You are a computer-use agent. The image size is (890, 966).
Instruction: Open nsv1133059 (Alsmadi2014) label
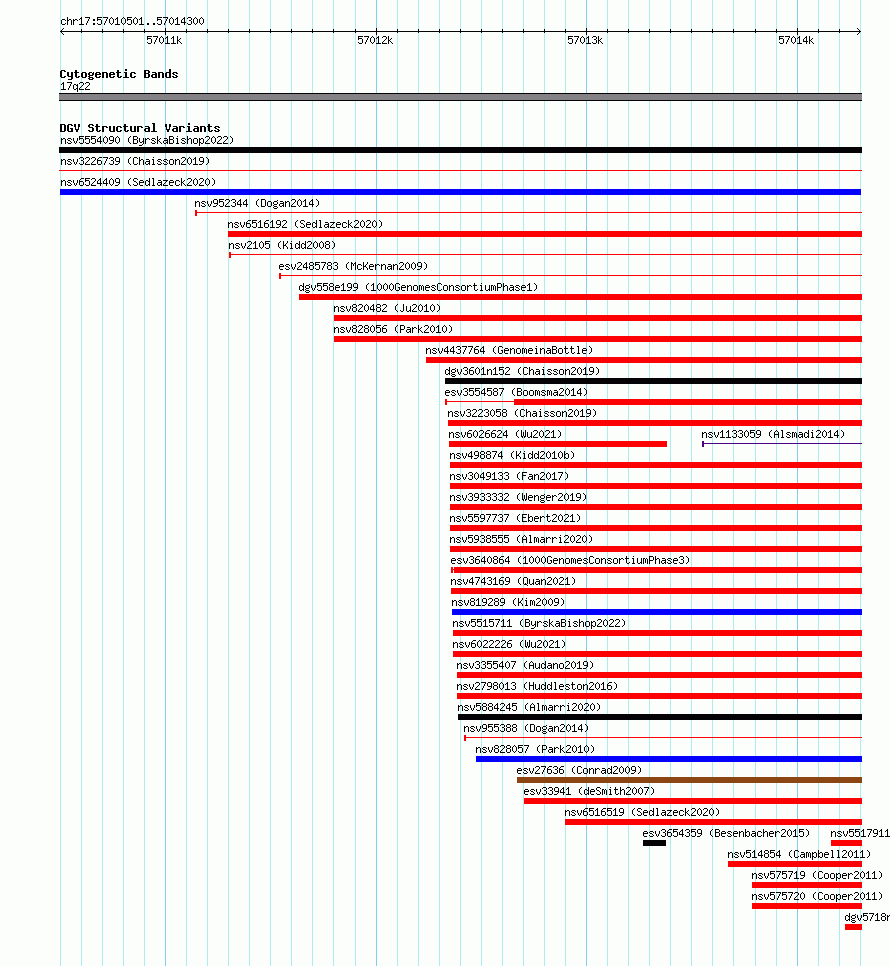tap(773, 434)
